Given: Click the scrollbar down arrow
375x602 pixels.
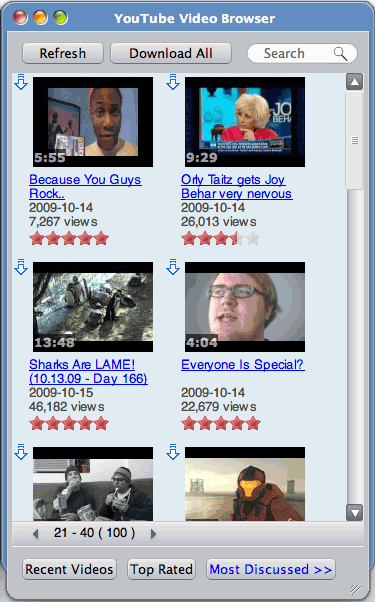Looking at the screenshot, I should pyautogui.click(x=355, y=512).
